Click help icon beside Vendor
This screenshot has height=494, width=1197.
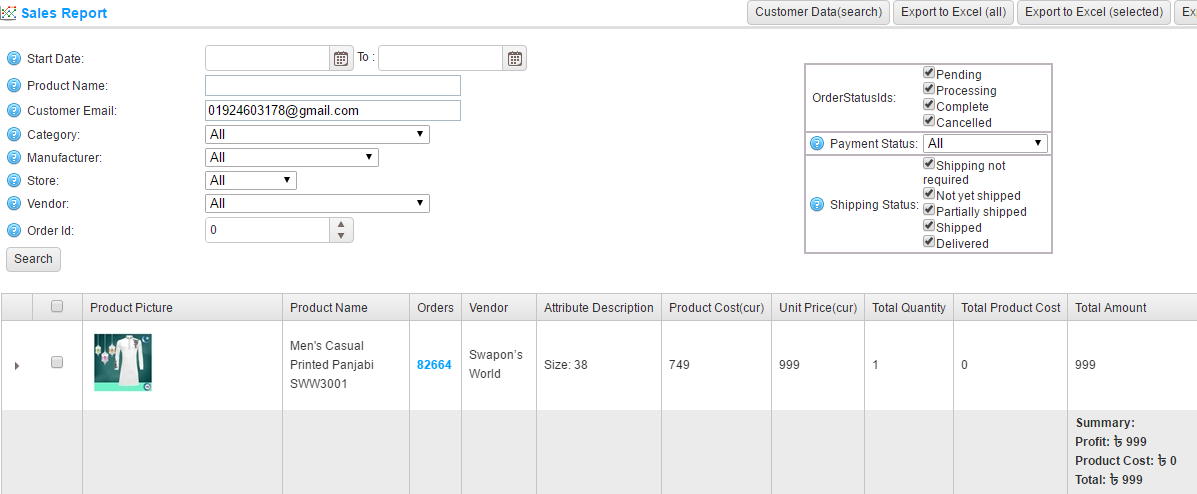(14, 204)
